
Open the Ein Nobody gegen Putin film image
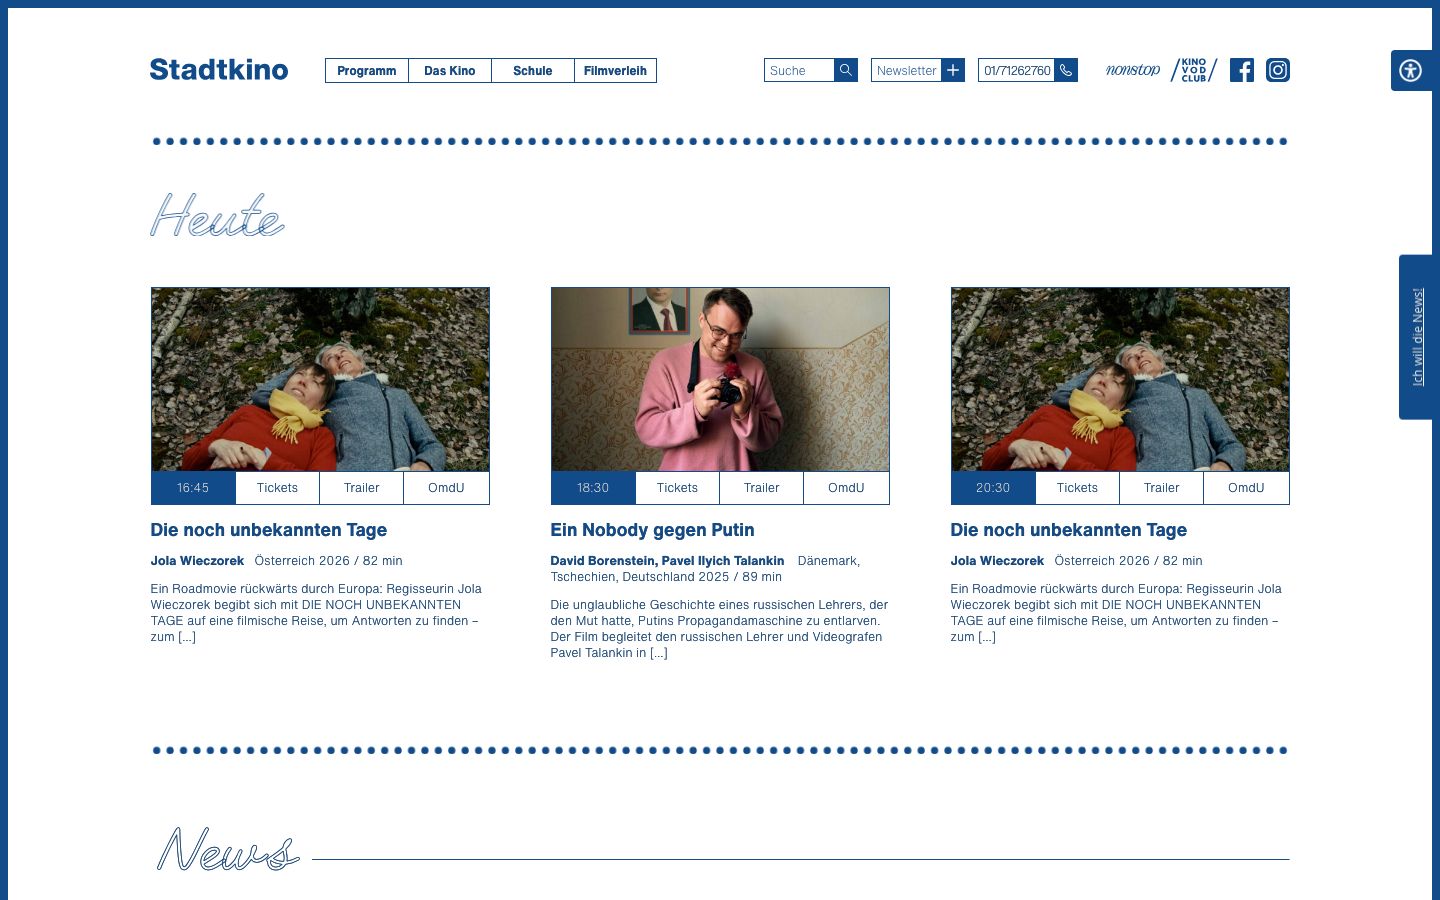pyautogui.click(x=720, y=379)
